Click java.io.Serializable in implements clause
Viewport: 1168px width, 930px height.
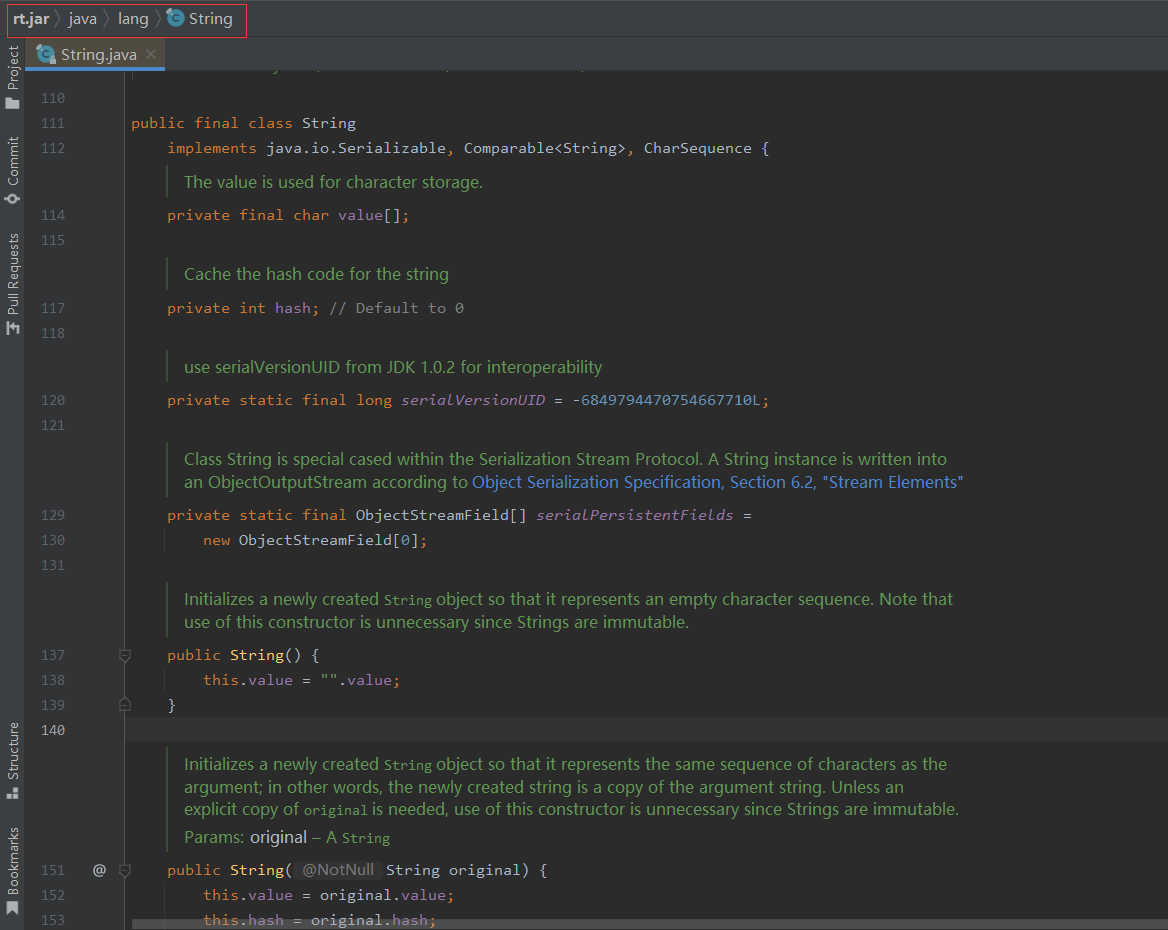356,148
